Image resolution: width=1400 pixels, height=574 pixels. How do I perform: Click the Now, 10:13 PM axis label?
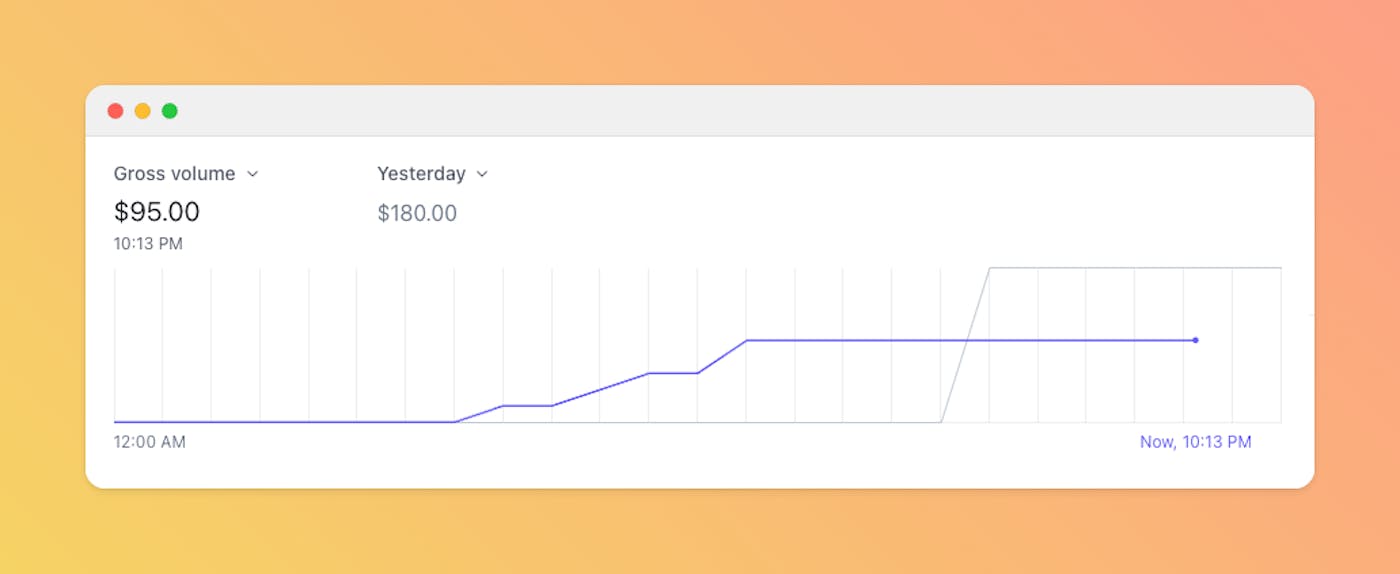click(1195, 442)
